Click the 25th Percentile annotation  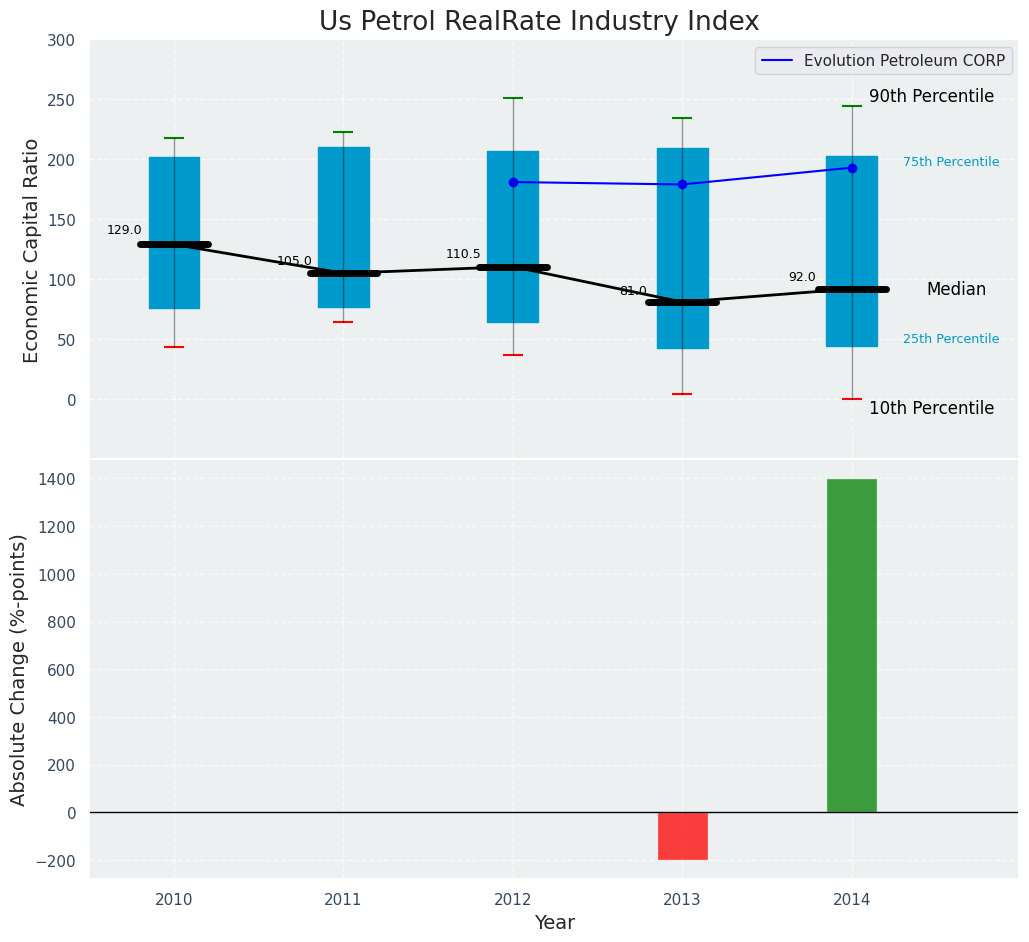click(950, 339)
